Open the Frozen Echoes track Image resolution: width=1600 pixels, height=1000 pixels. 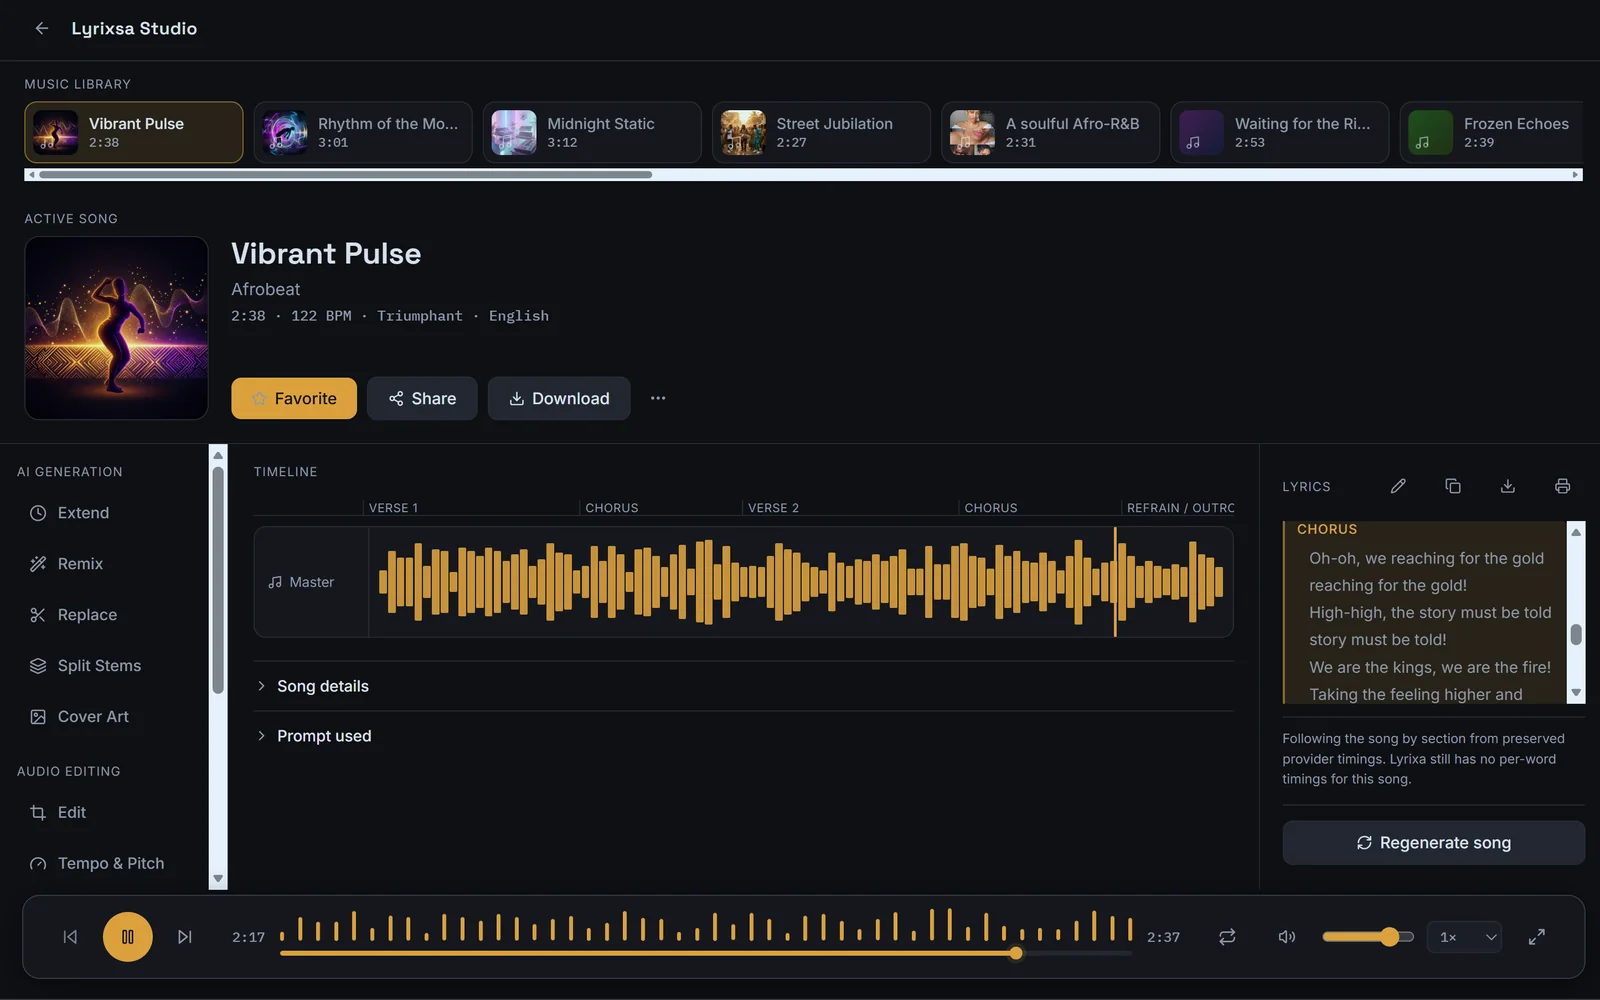tap(1491, 132)
